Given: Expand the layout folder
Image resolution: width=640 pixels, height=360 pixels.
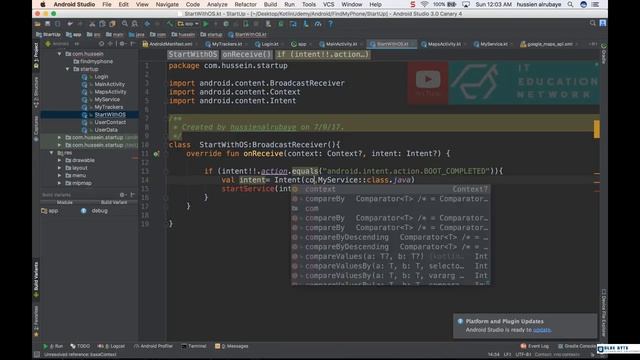Looking at the screenshot, I should pos(60,168).
